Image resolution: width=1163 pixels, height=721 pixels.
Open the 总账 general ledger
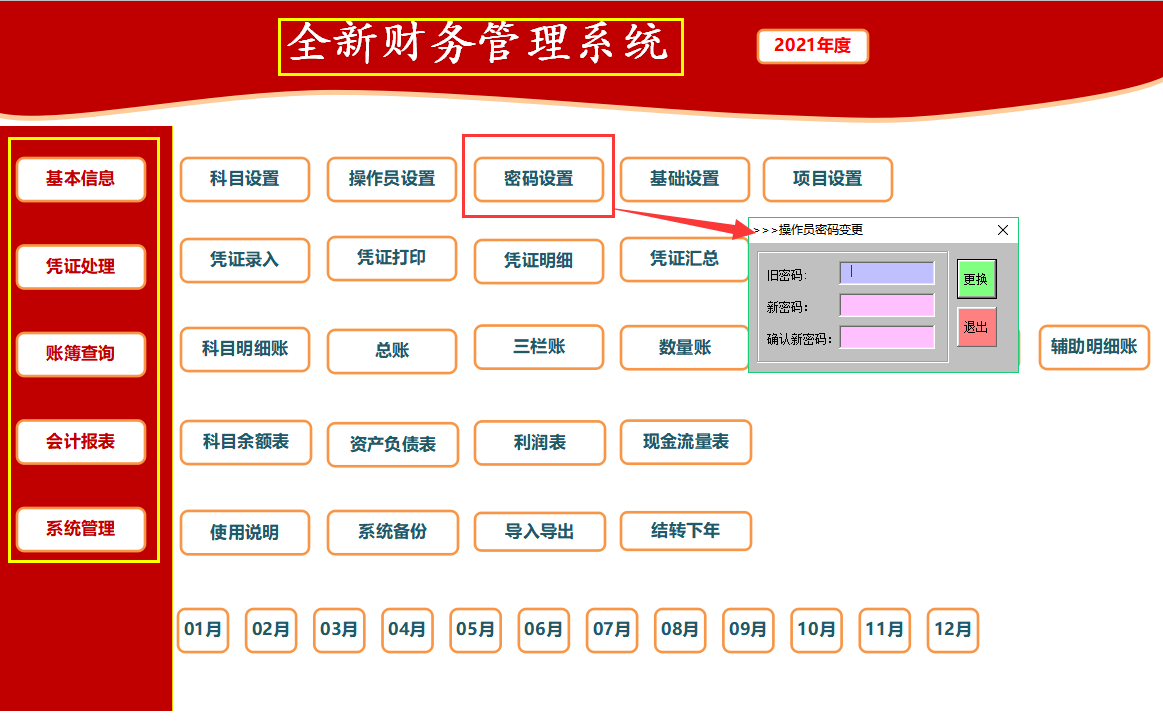(x=391, y=351)
